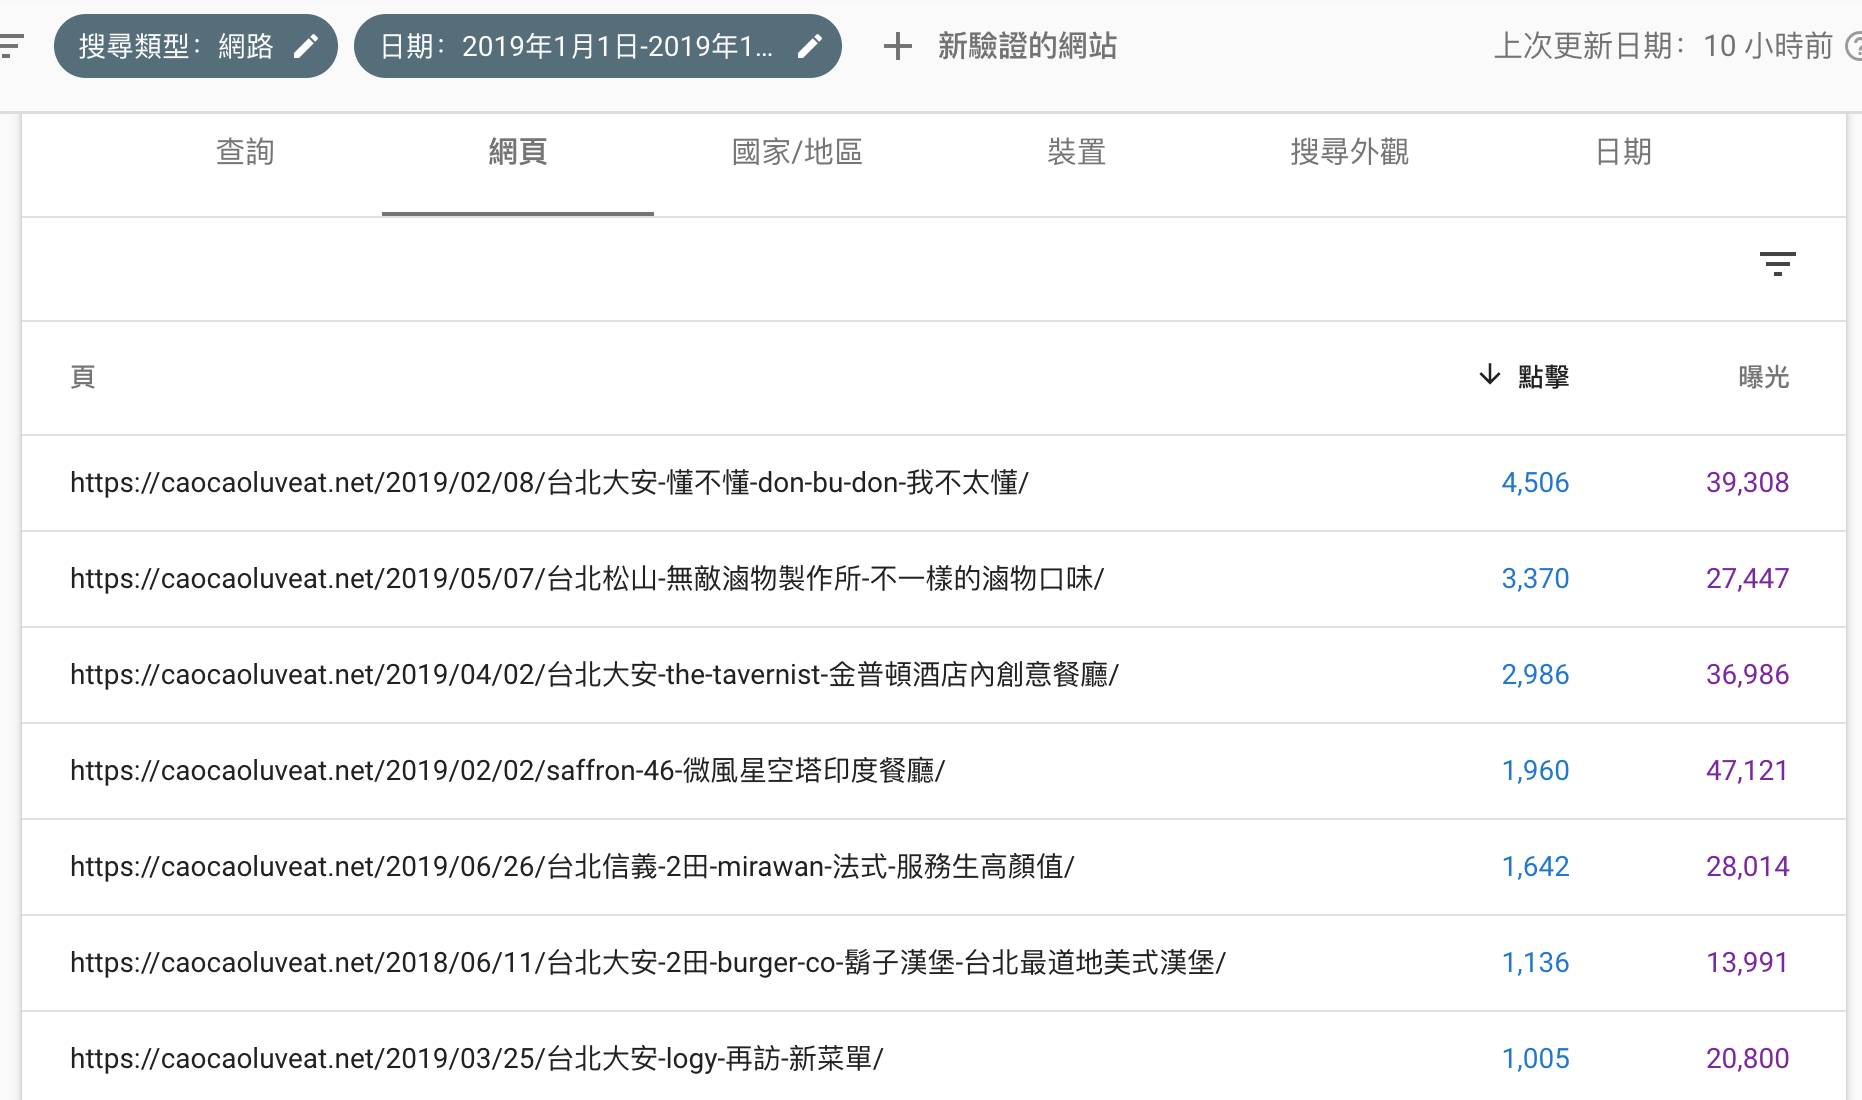Open the 搜尋外觀 tab
1862x1100 pixels.
1349,152
